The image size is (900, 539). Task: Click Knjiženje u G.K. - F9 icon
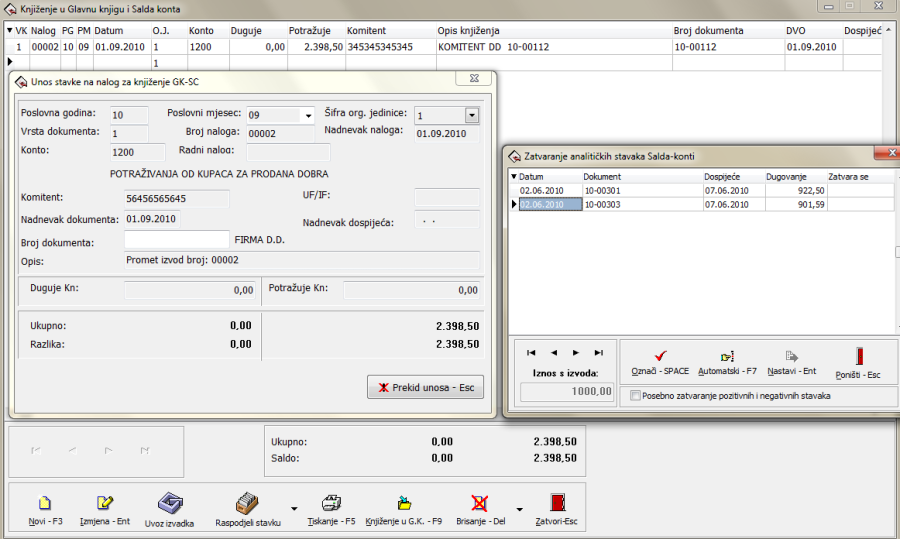(x=404, y=503)
